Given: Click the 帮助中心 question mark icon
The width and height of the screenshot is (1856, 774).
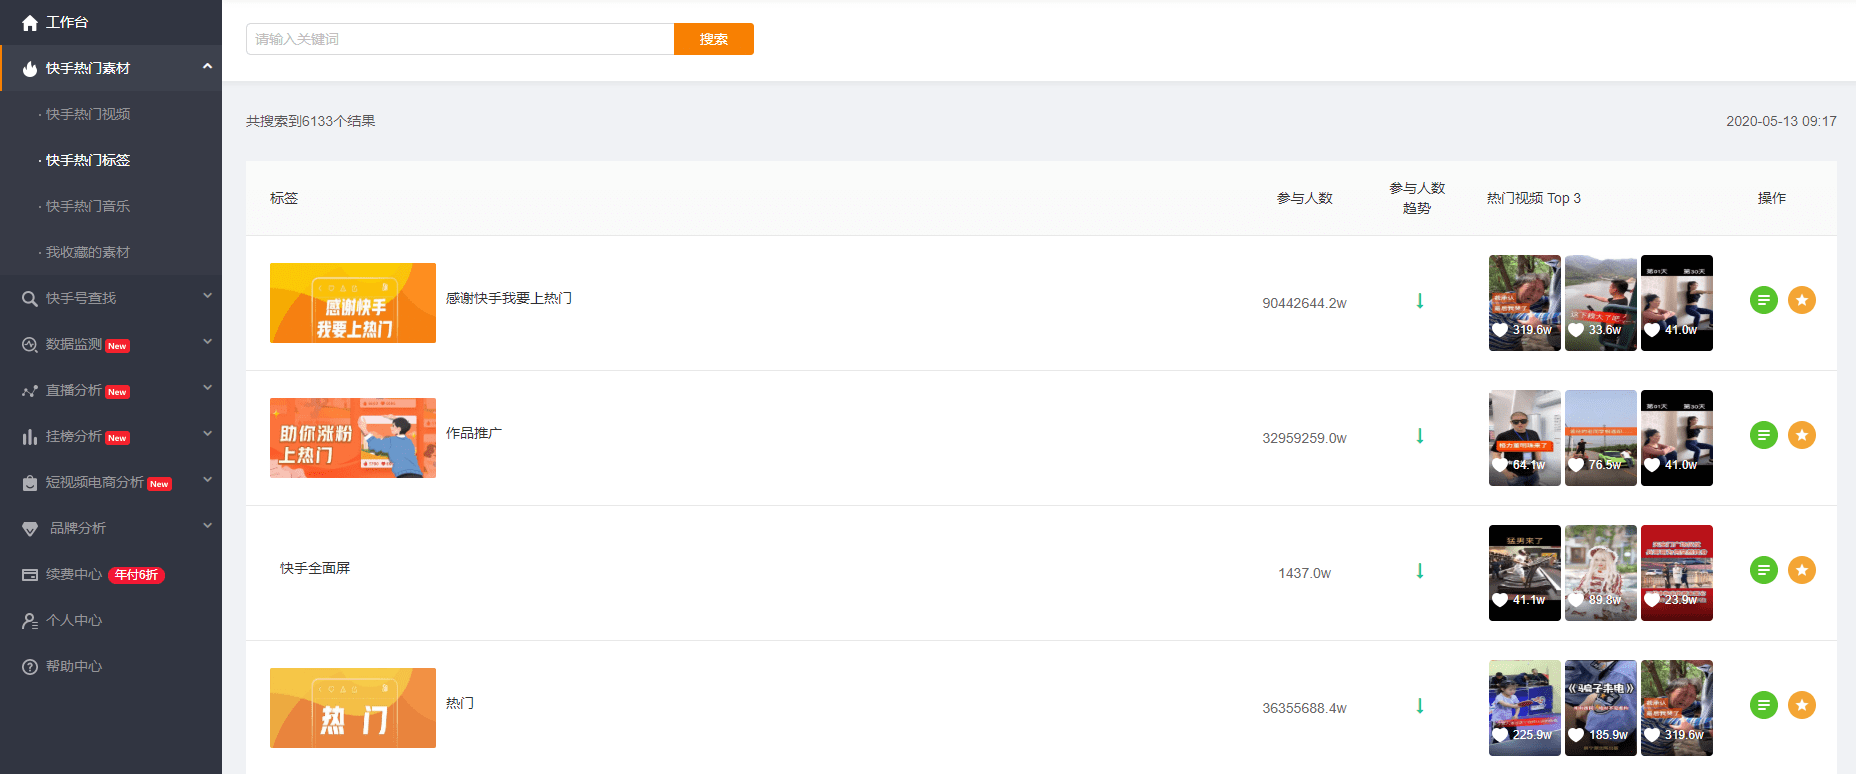Looking at the screenshot, I should click(30, 667).
